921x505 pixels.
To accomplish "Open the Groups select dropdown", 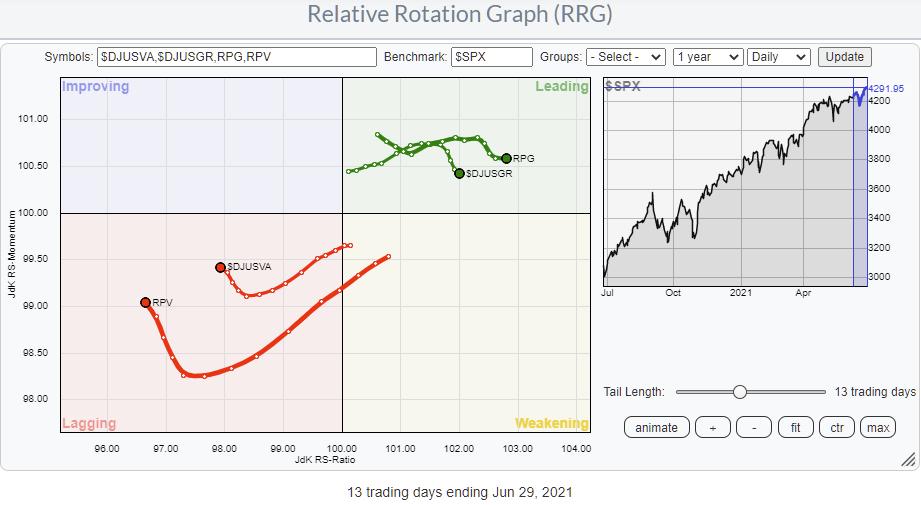I will 626,57.
